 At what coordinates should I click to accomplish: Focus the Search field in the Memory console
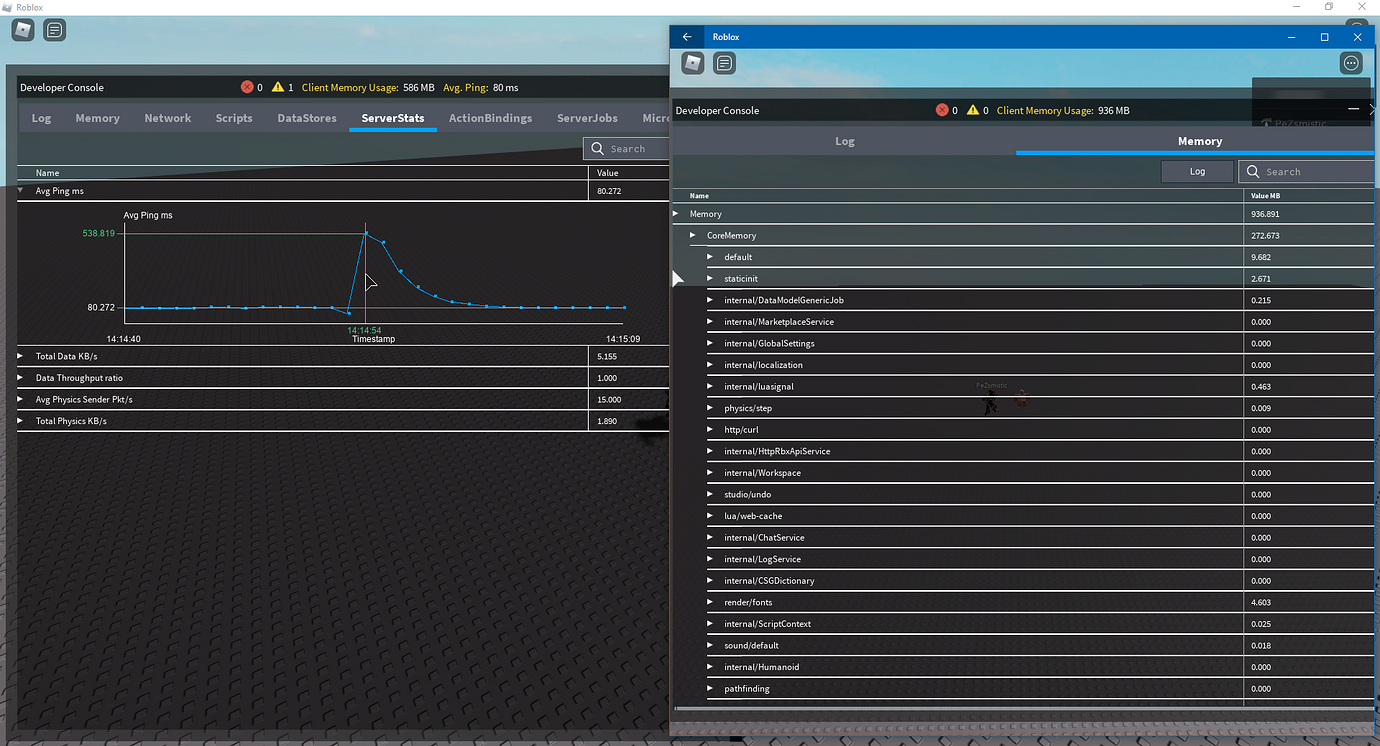coord(1307,171)
